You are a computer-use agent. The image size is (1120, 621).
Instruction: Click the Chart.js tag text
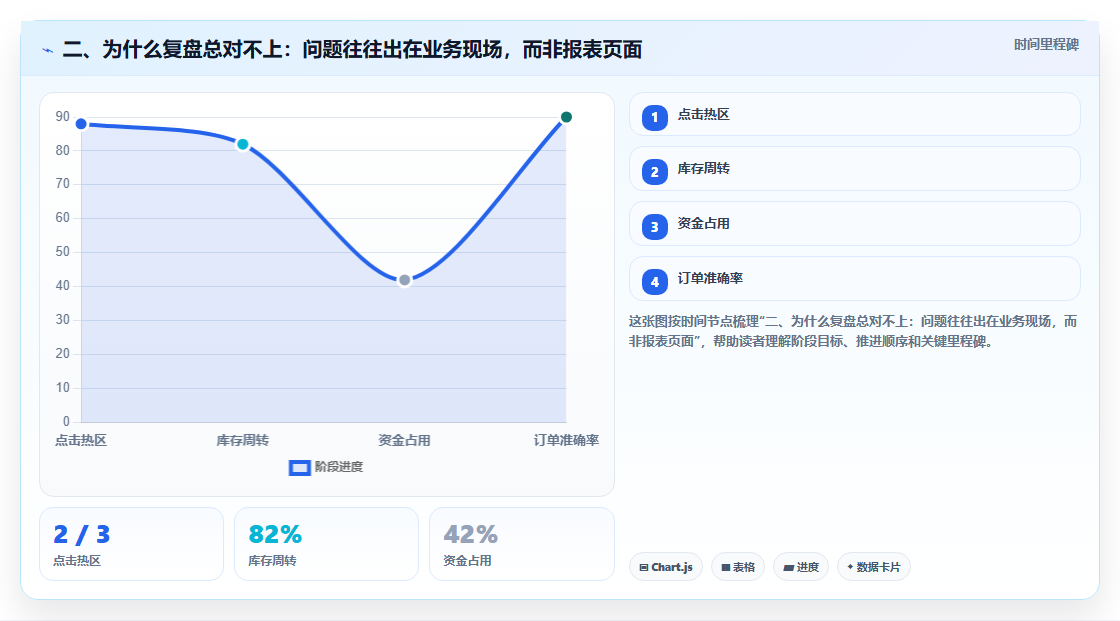click(x=671, y=567)
